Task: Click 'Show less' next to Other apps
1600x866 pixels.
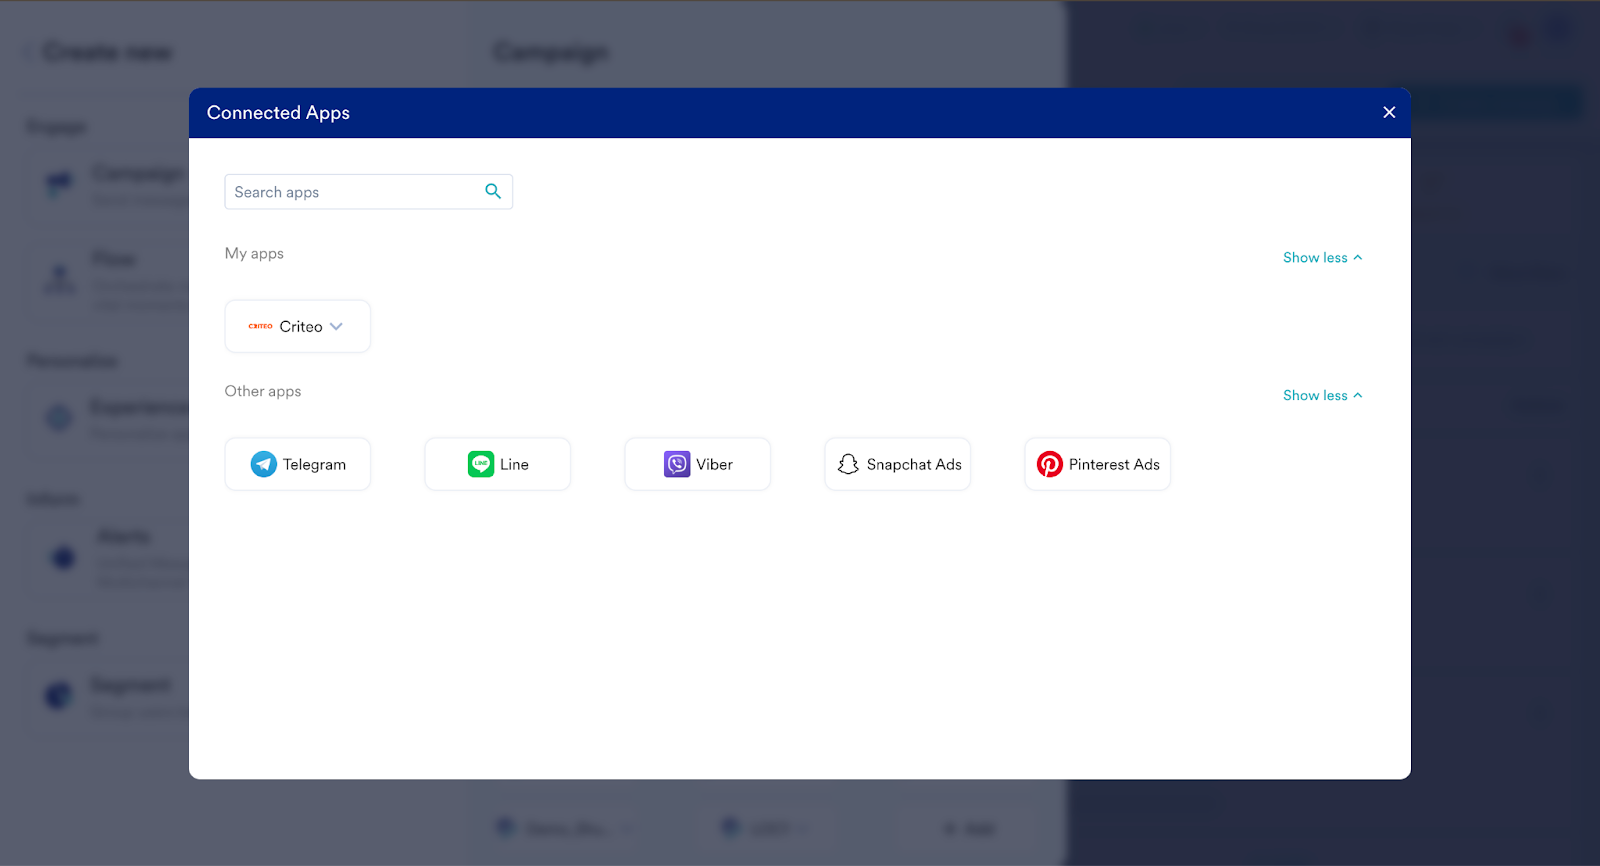Action: click(x=1315, y=396)
